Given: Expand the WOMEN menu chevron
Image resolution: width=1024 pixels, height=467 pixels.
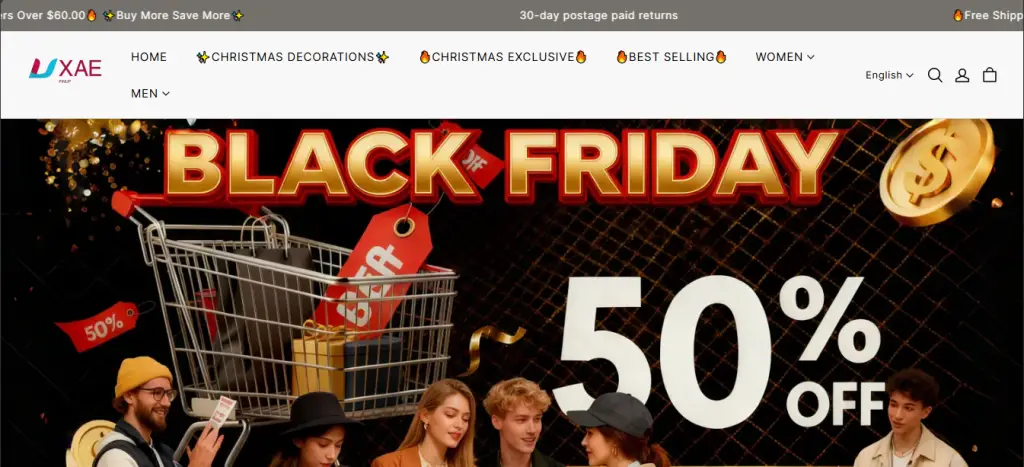Looking at the screenshot, I should pos(810,57).
